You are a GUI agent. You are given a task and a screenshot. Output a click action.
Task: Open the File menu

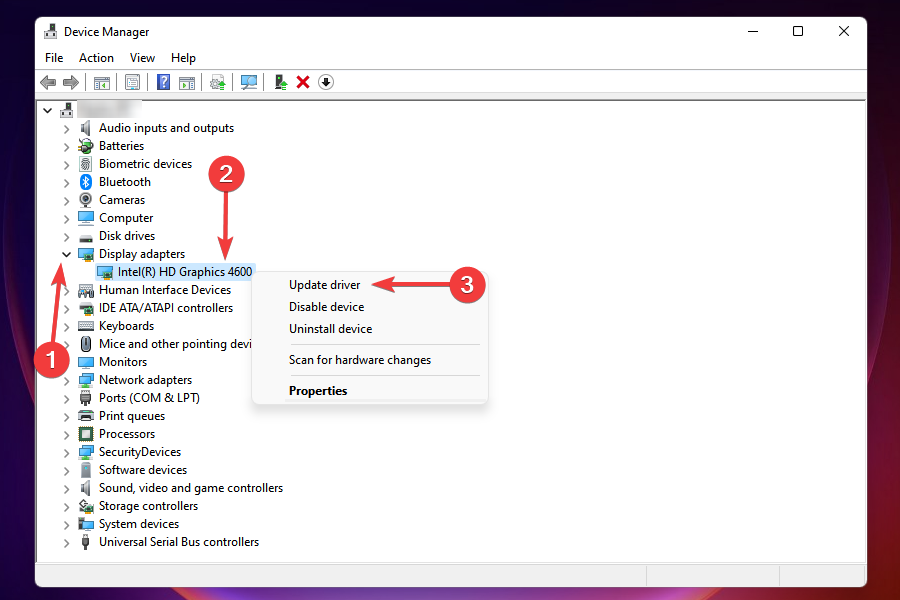pyautogui.click(x=54, y=58)
